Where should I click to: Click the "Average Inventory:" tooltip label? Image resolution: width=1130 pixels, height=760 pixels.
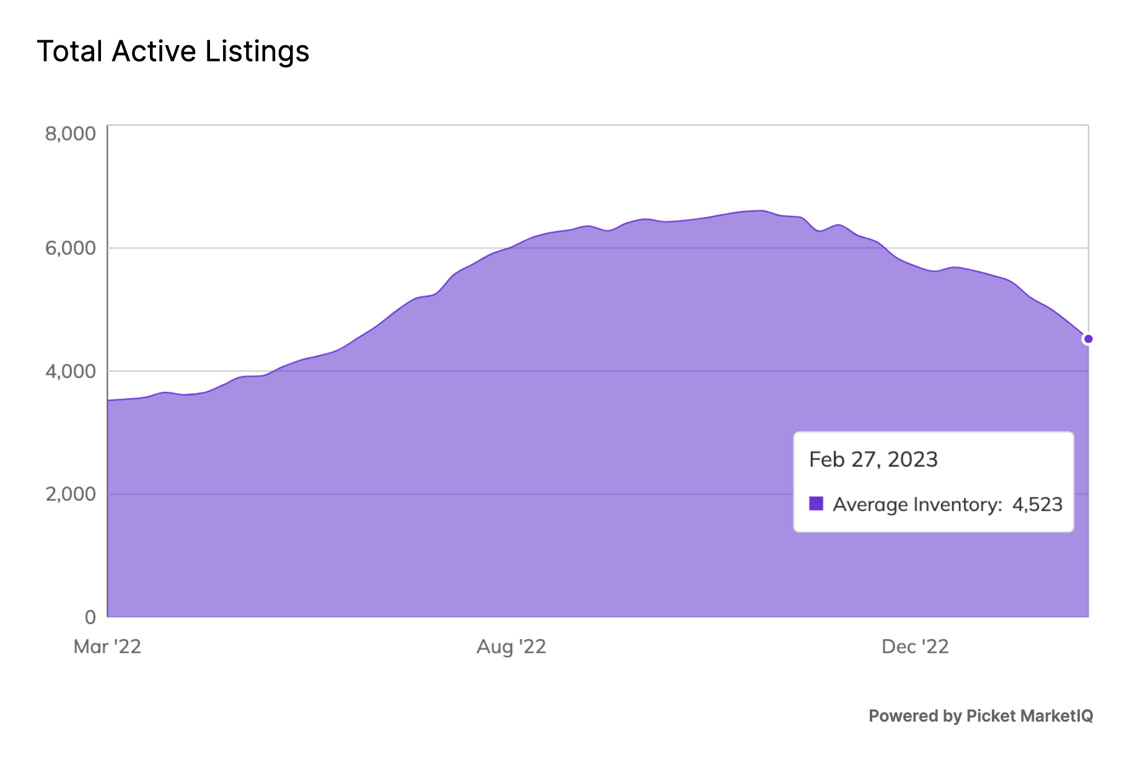tap(917, 505)
